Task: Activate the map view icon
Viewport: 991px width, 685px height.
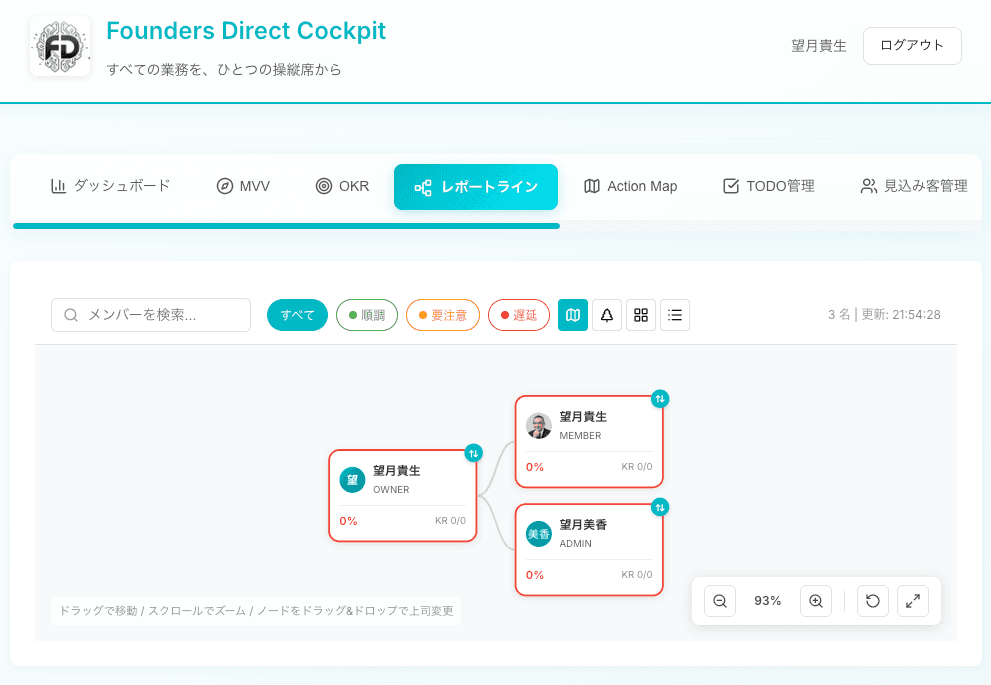Action: click(573, 315)
